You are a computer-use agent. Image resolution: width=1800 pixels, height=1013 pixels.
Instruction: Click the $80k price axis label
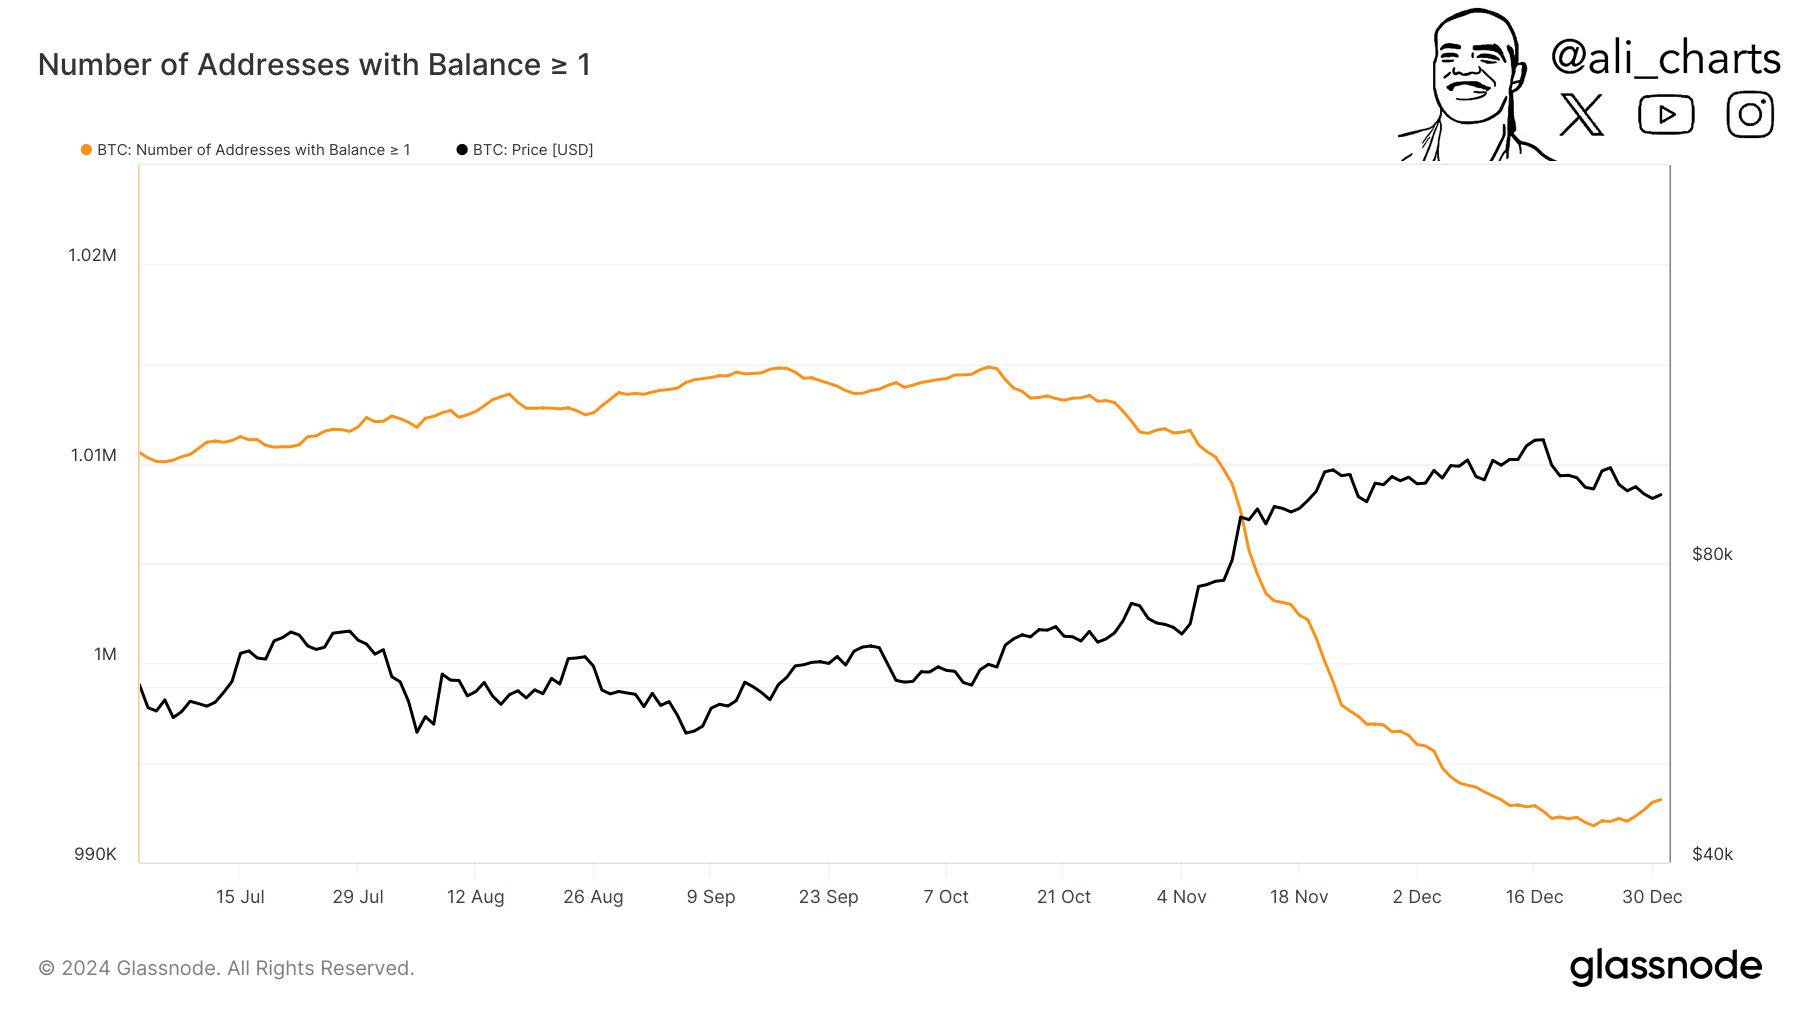(1712, 554)
